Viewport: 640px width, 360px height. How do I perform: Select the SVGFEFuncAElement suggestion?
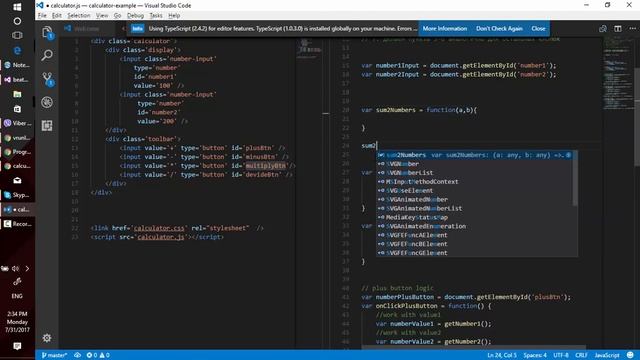coord(473,236)
